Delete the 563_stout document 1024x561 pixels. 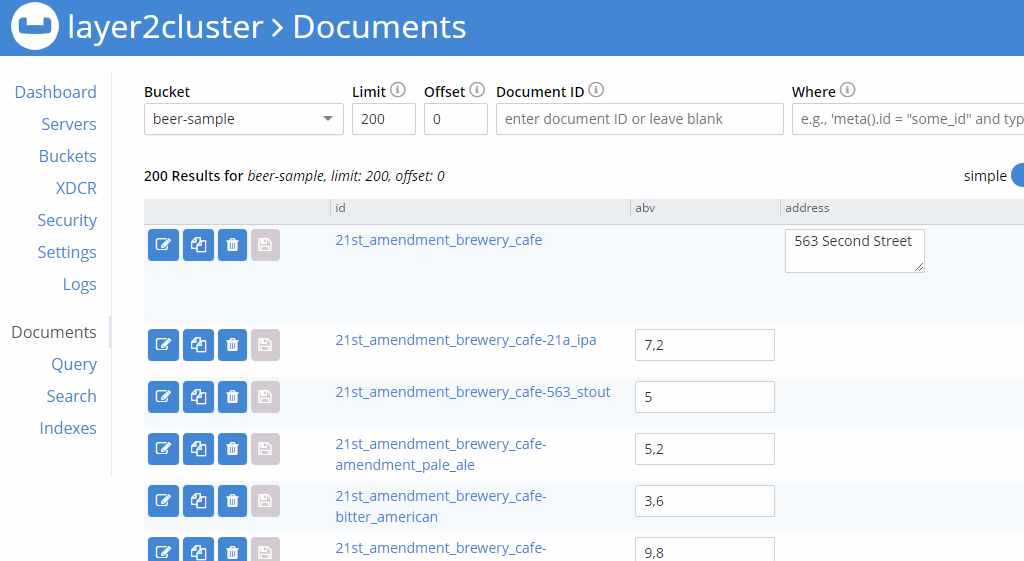pyautogui.click(x=232, y=397)
